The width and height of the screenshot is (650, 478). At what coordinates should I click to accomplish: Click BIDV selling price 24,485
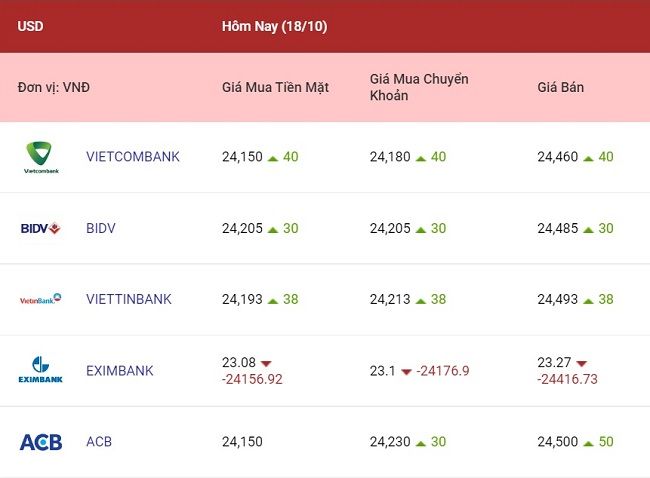pyautogui.click(x=558, y=228)
